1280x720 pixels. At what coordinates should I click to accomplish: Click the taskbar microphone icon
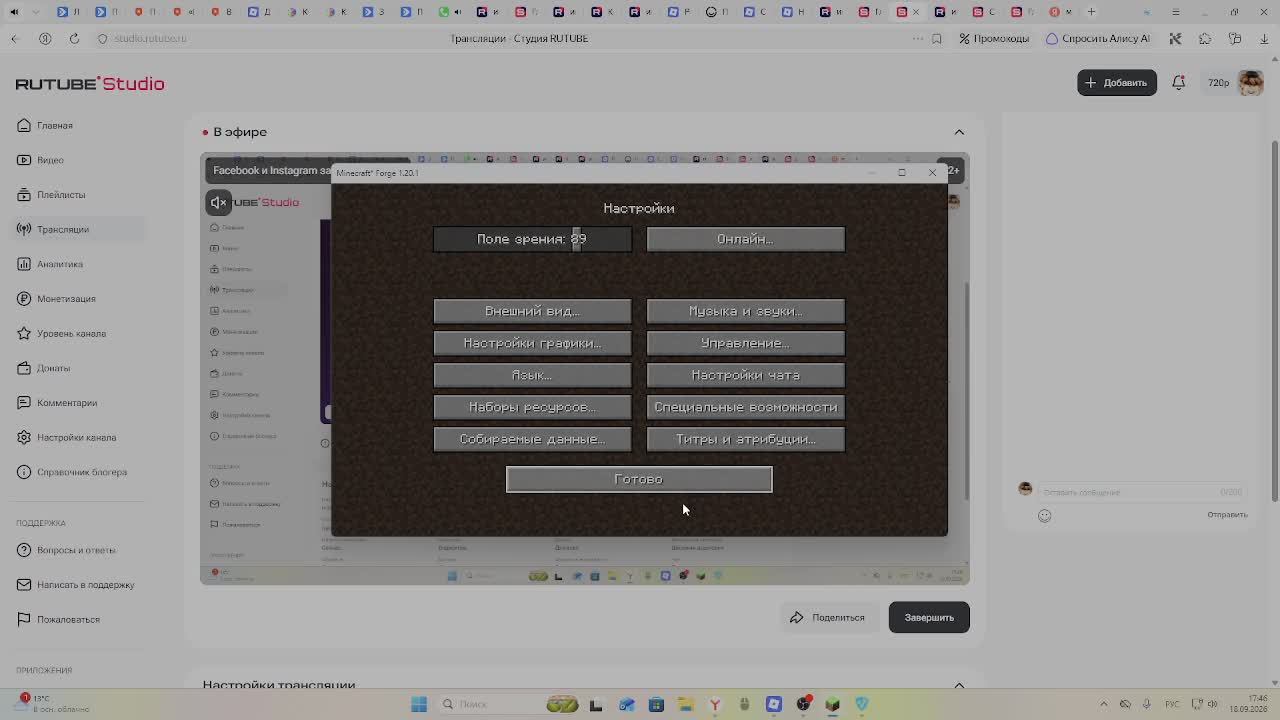[1146, 704]
